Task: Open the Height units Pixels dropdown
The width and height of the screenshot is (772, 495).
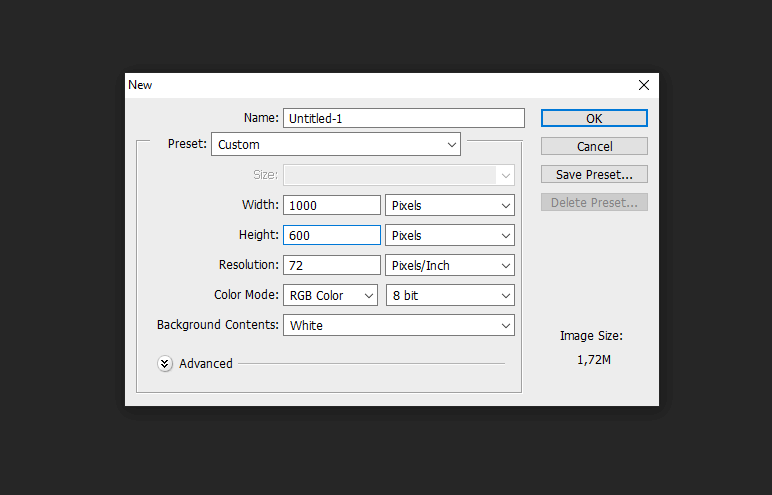Action: [450, 235]
